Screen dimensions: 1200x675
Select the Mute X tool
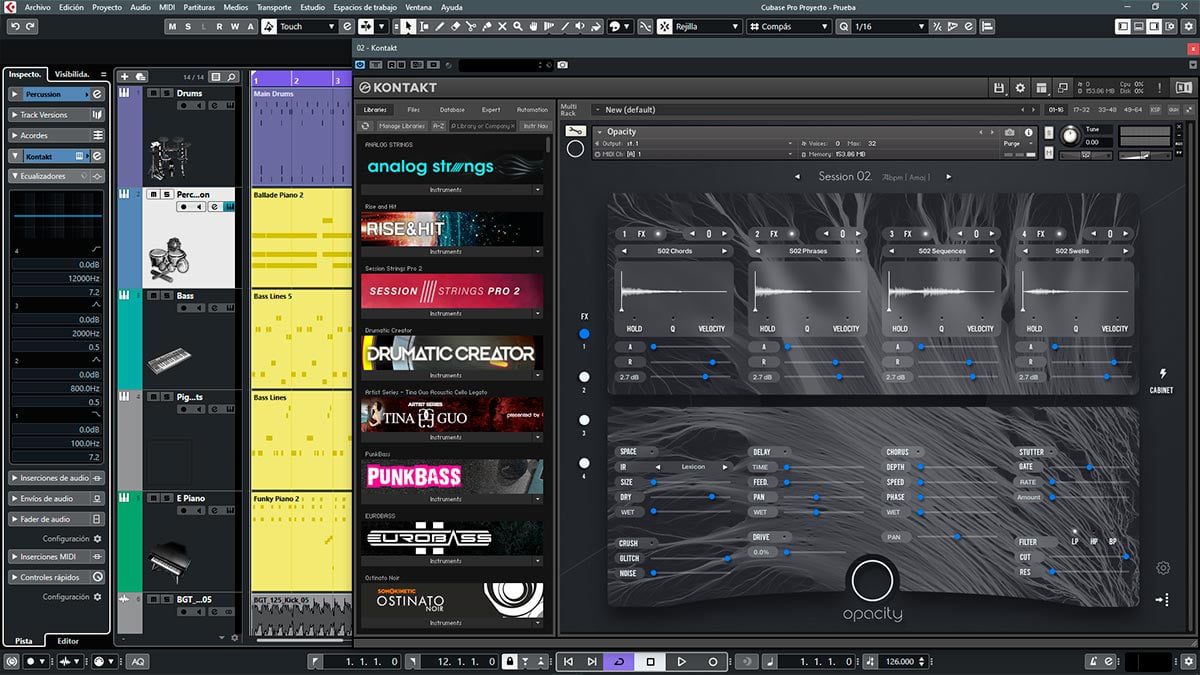pyautogui.click(x=504, y=27)
